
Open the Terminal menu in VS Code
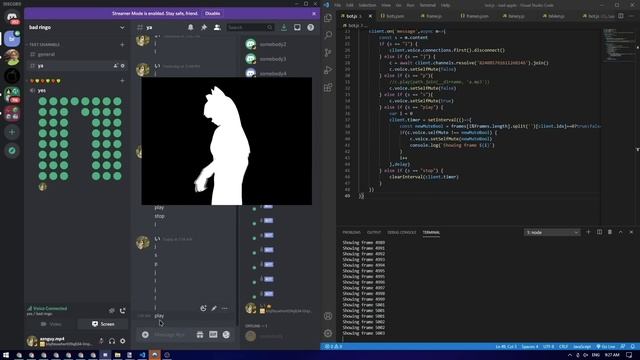(x=427, y=5)
